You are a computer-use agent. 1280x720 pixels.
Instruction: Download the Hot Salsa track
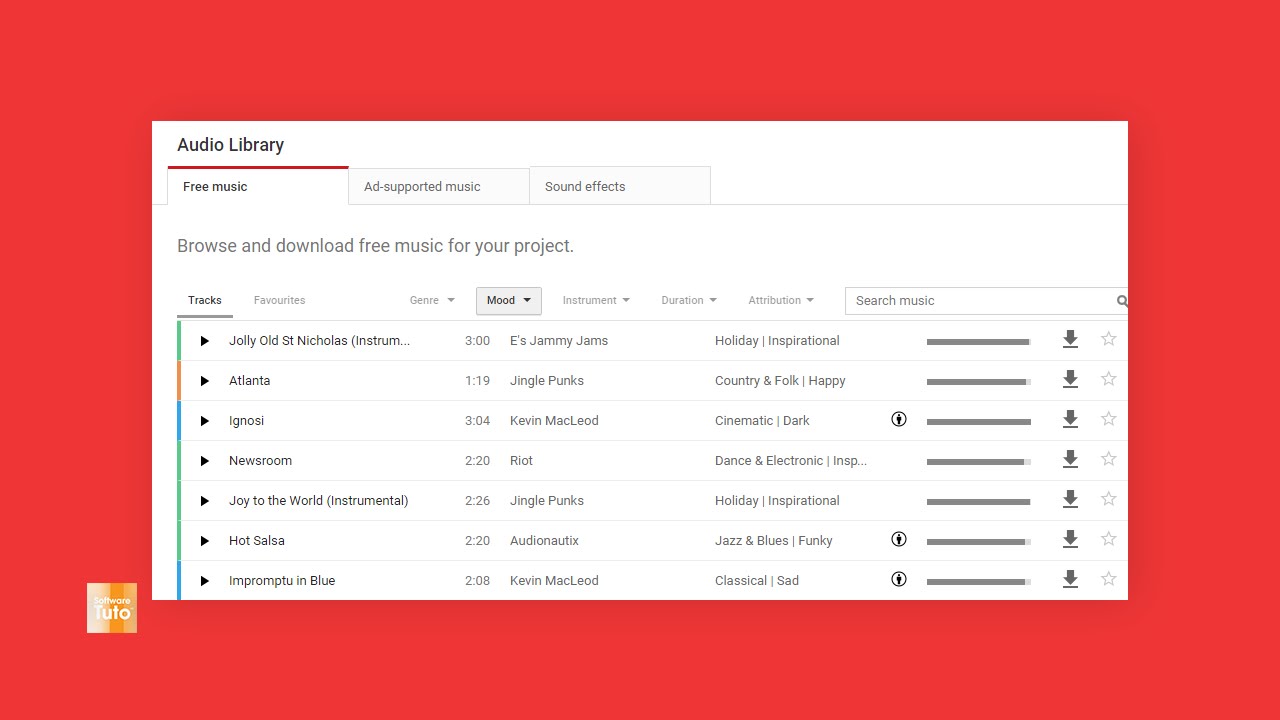tap(1070, 540)
